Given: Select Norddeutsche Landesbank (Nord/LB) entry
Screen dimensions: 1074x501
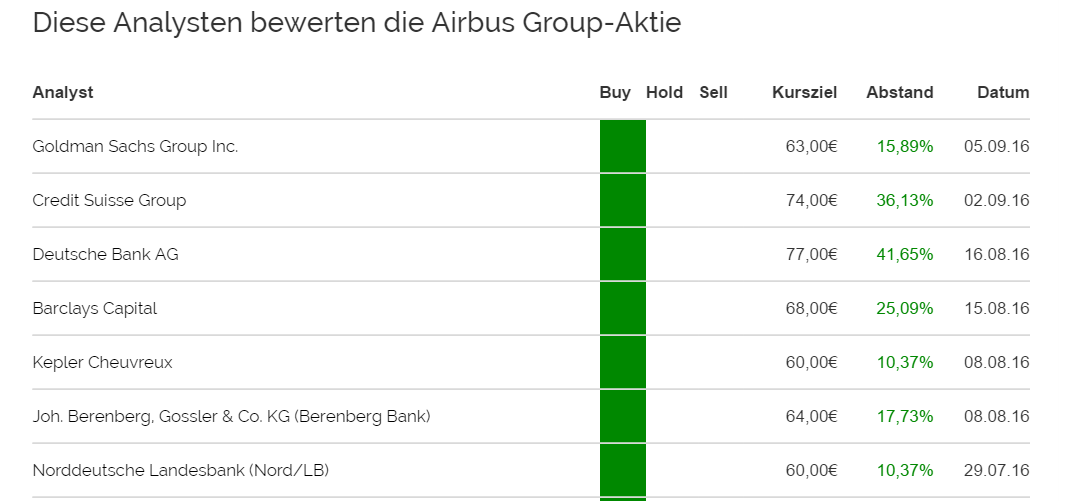Looking at the screenshot, I should (x=180, y=471).
